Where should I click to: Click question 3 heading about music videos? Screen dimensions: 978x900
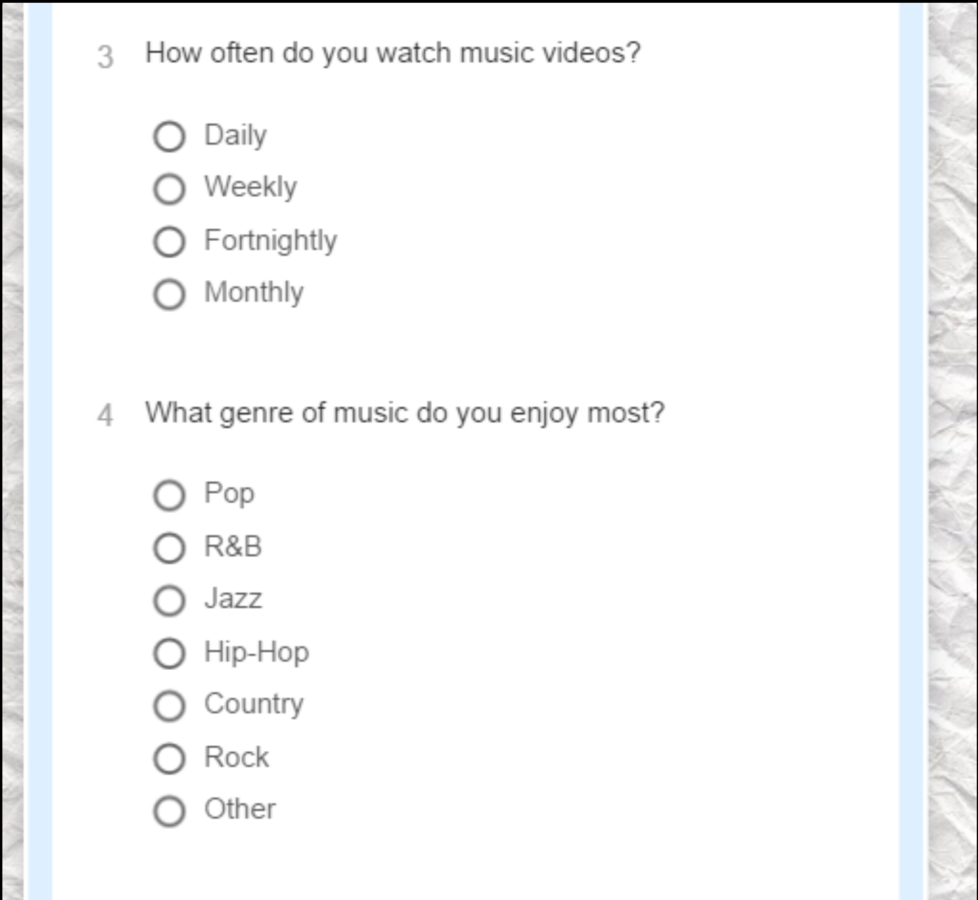[393, 53]
